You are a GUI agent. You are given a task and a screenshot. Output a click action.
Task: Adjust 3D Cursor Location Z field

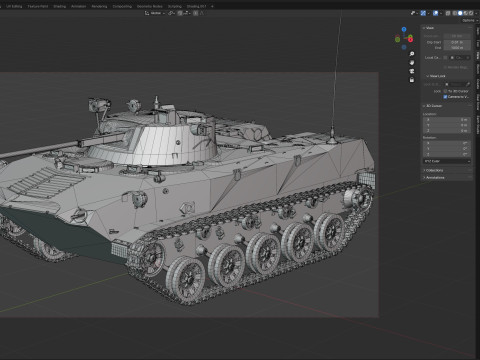click(x=447, y=131)
